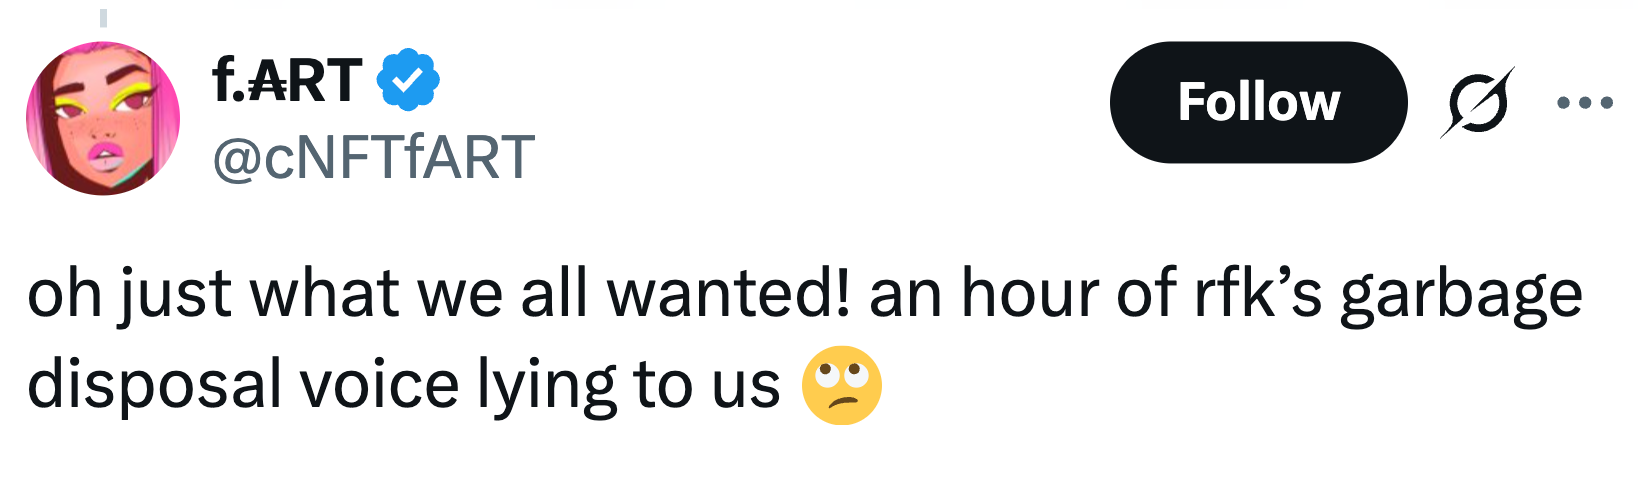Select the cartoon face profile picture
The image size is (1648, 492).
click(103, 118)
